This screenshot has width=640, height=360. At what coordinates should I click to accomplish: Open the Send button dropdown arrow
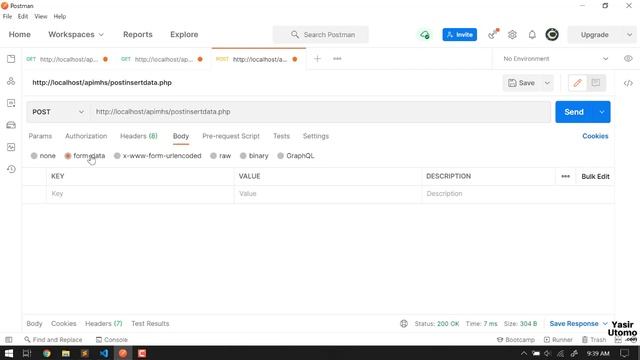click(602, 112)
